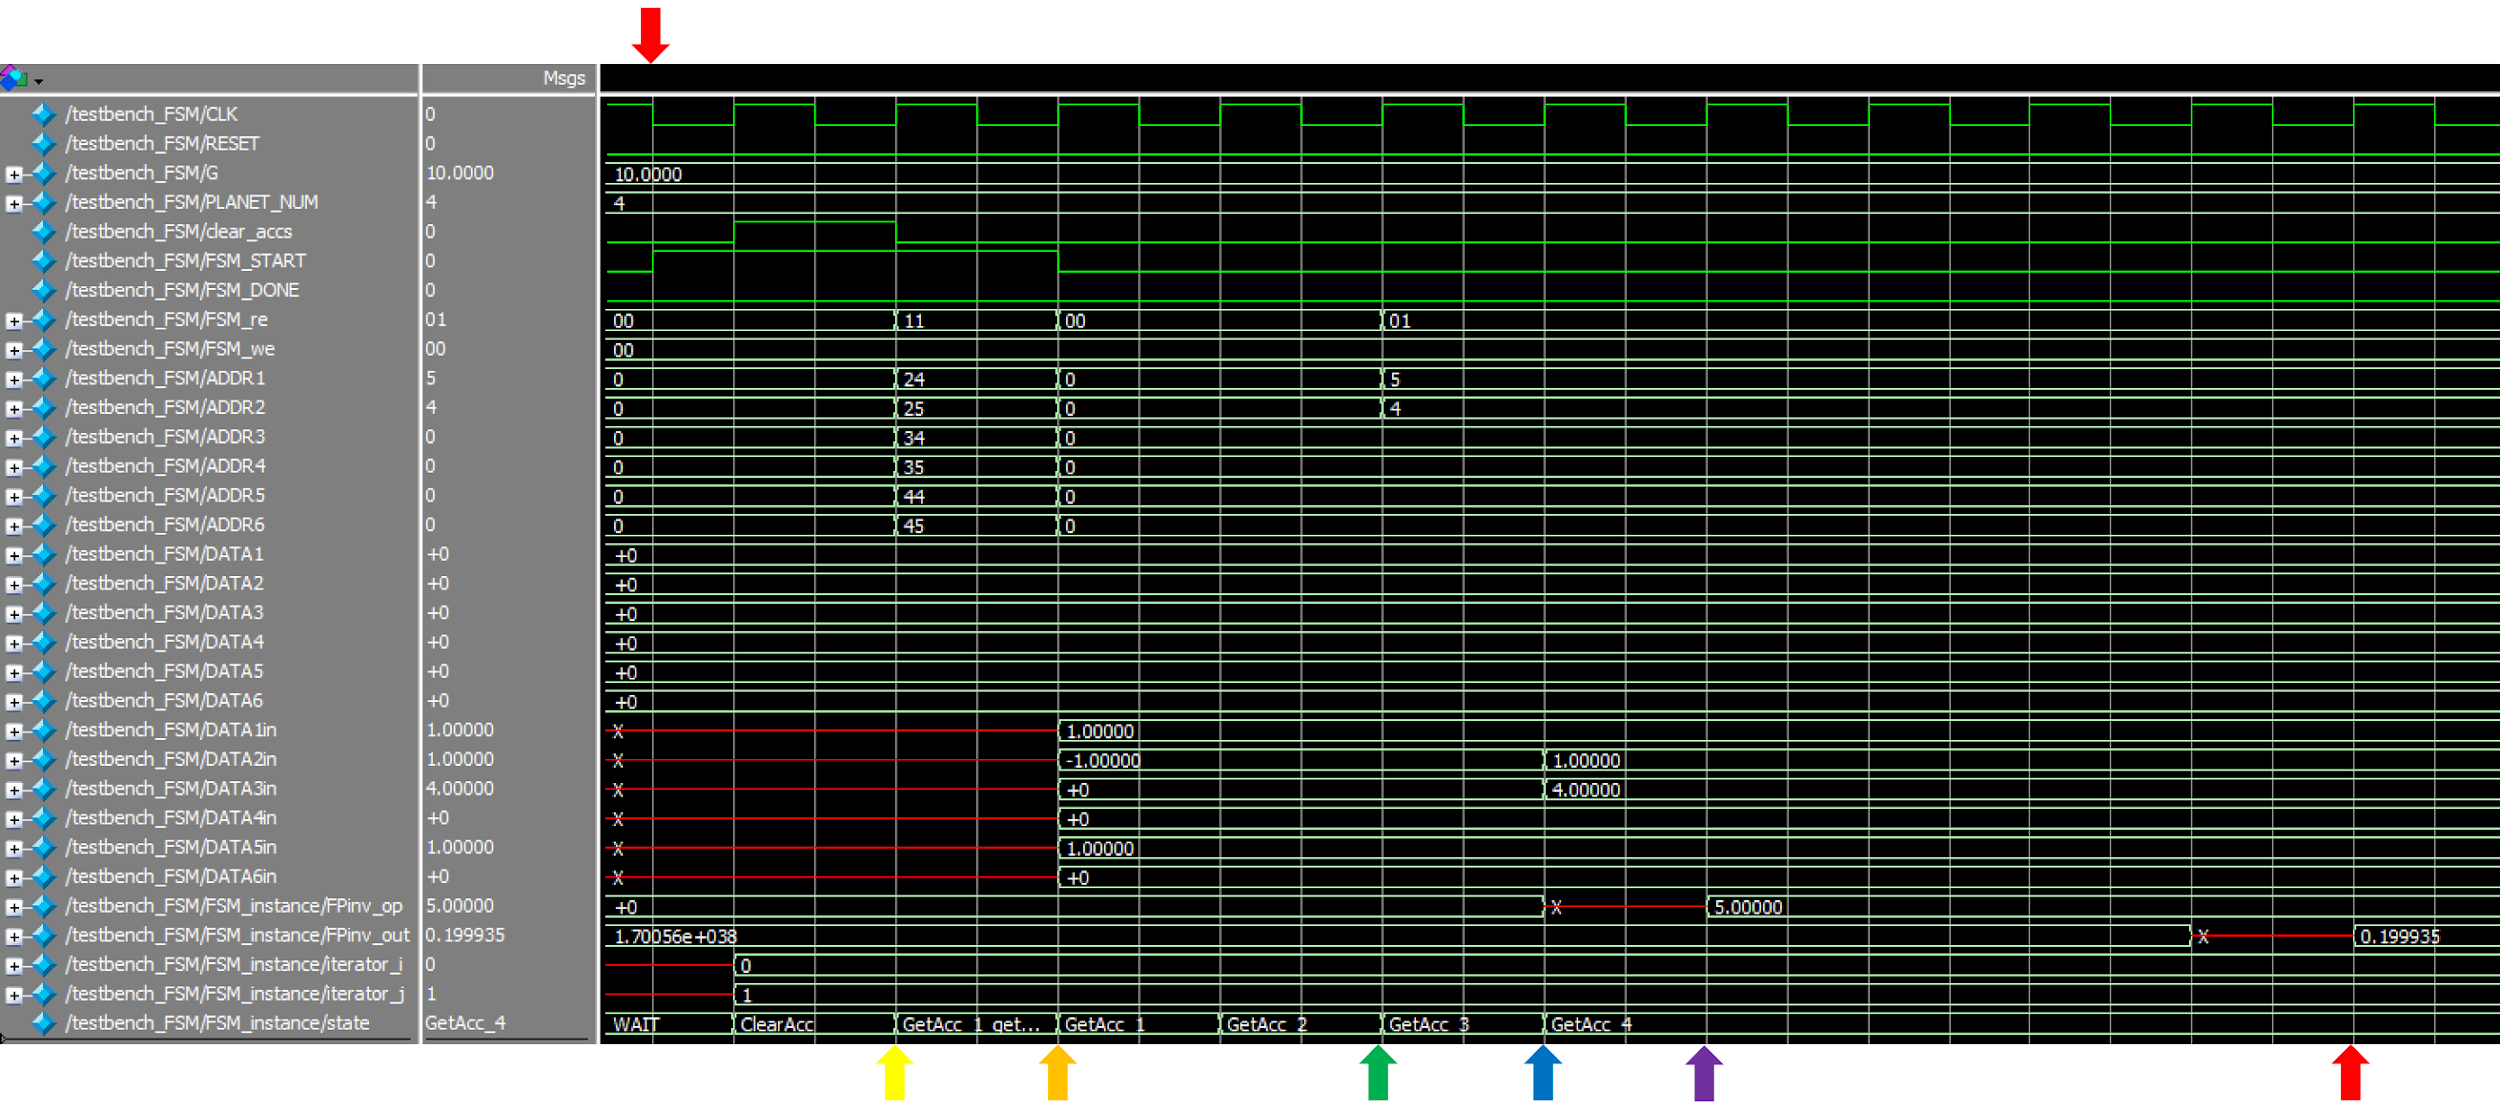Click the clear_accs signal diamond icon
This screenshot has height=1111, width=2500.
[x=43, y=231]
